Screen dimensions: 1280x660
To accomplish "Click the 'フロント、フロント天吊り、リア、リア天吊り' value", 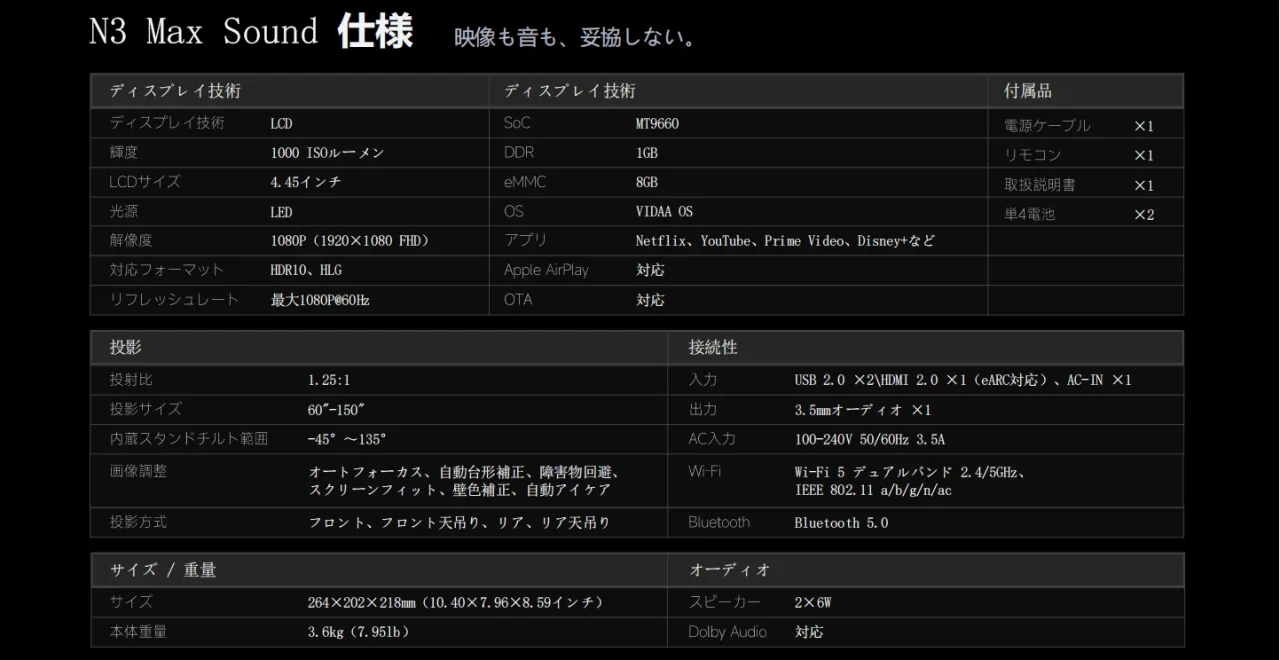I will (459, 522).
